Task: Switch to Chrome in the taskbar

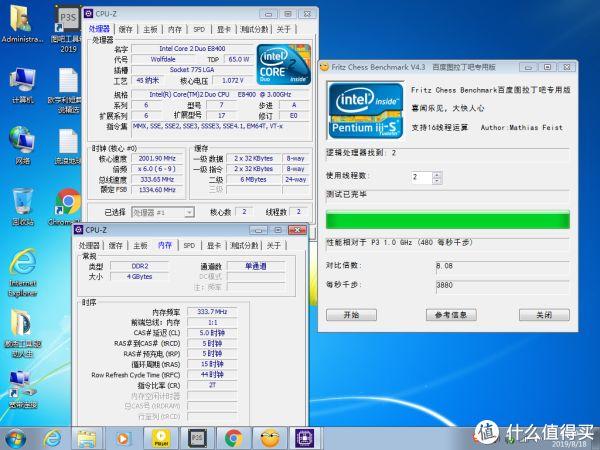Action: (x=233, y=439)
